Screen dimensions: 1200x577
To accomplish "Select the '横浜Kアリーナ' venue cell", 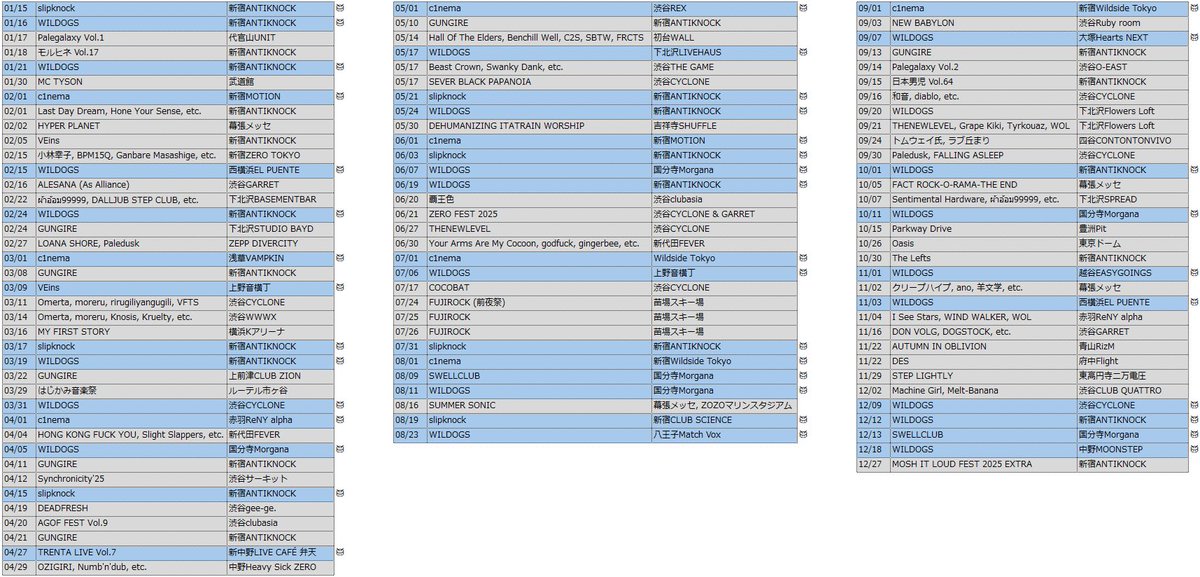I will [280, 332].
